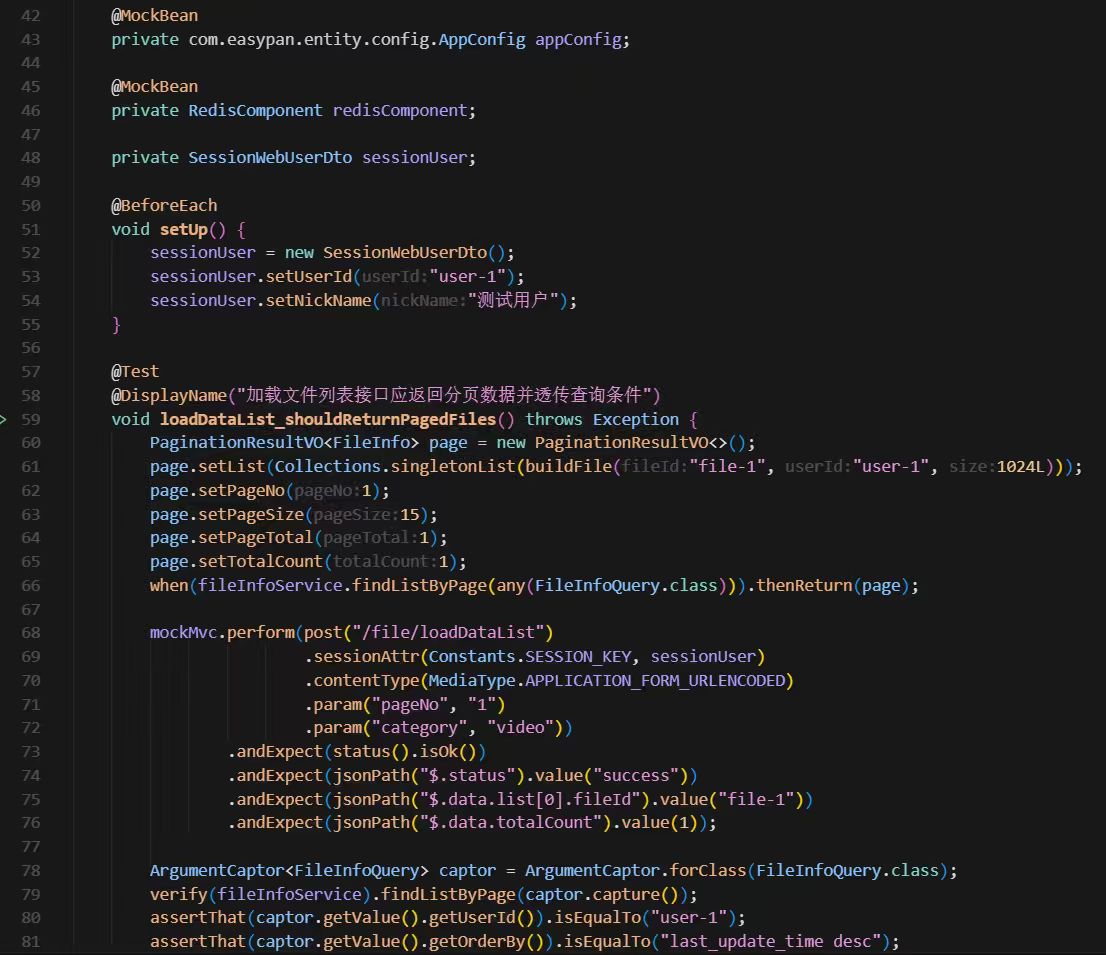
Task: Click the buildFile method call
Action: tap(569, 467)
